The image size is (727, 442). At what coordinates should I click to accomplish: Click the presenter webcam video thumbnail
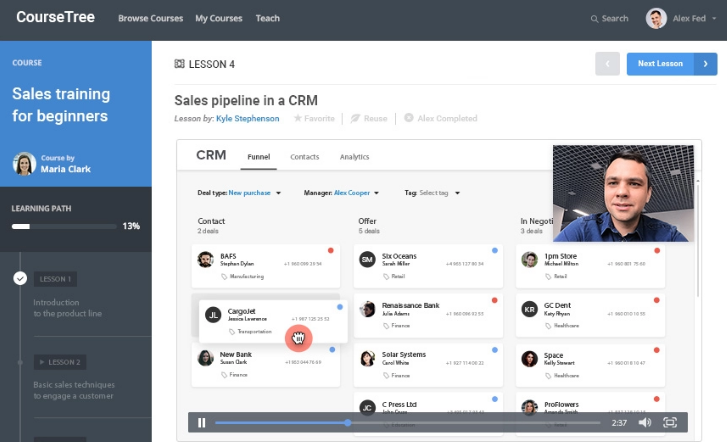pos(623,193)
